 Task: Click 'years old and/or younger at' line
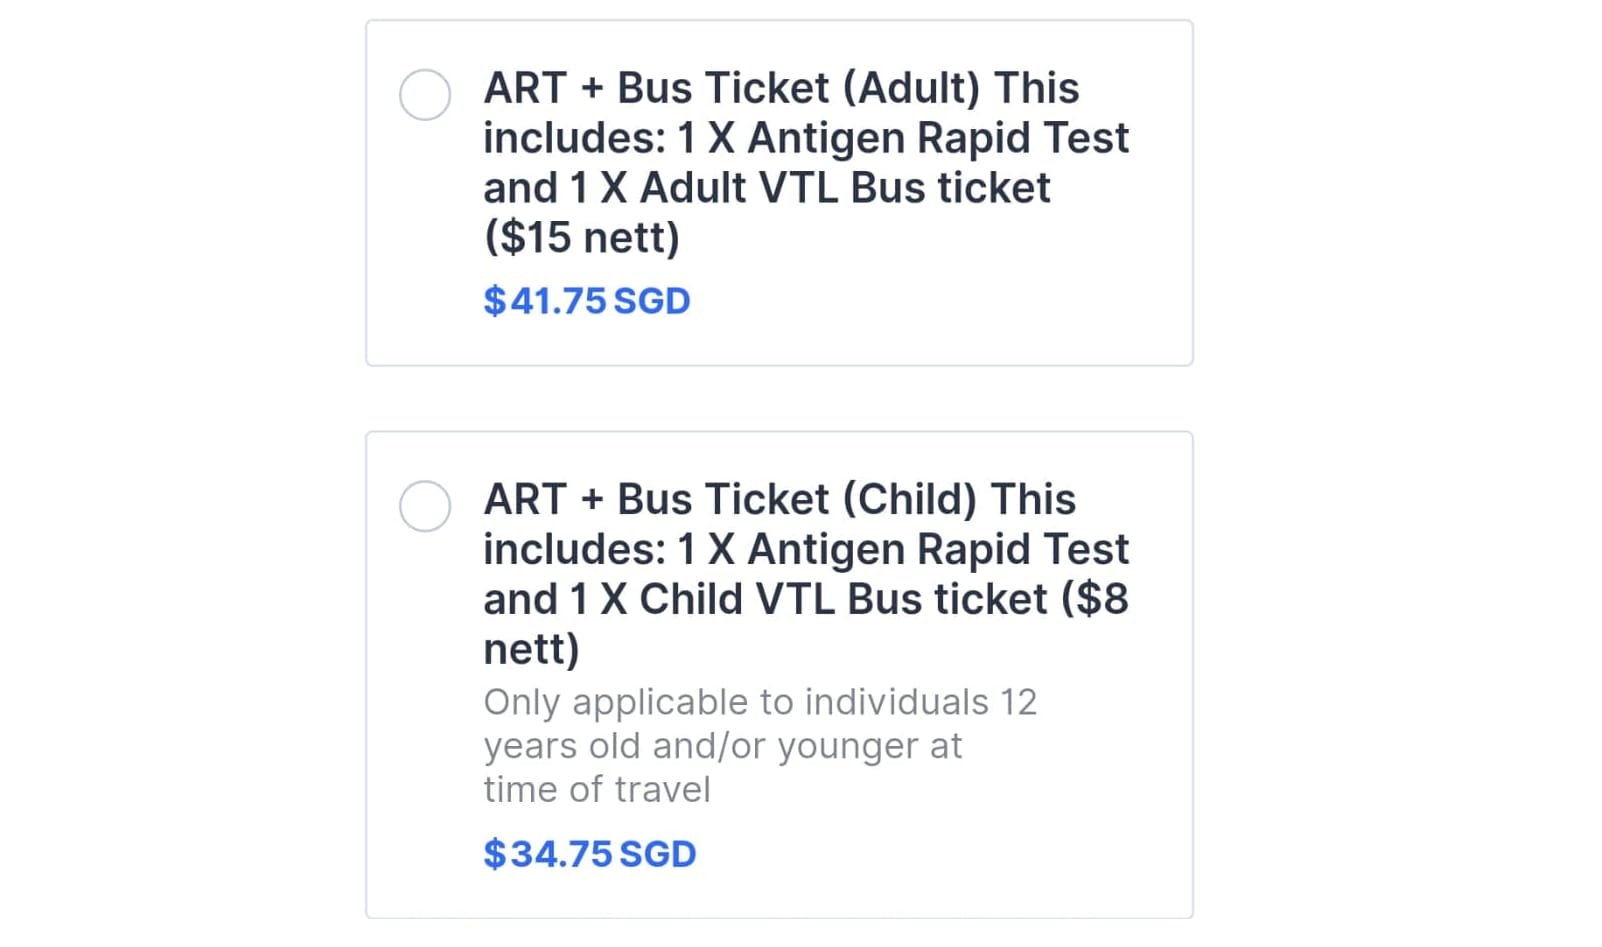[722, 746]
